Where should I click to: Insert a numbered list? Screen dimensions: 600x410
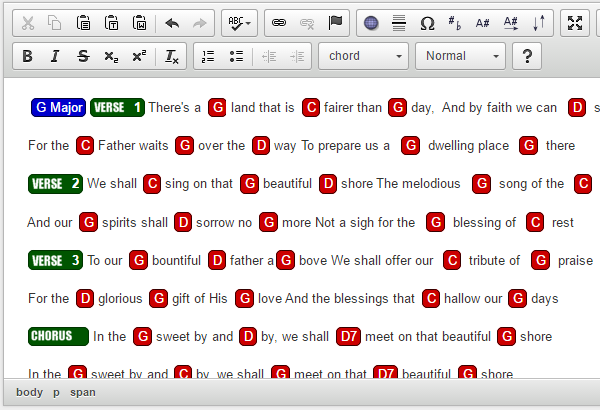click(x=208, y=56)
